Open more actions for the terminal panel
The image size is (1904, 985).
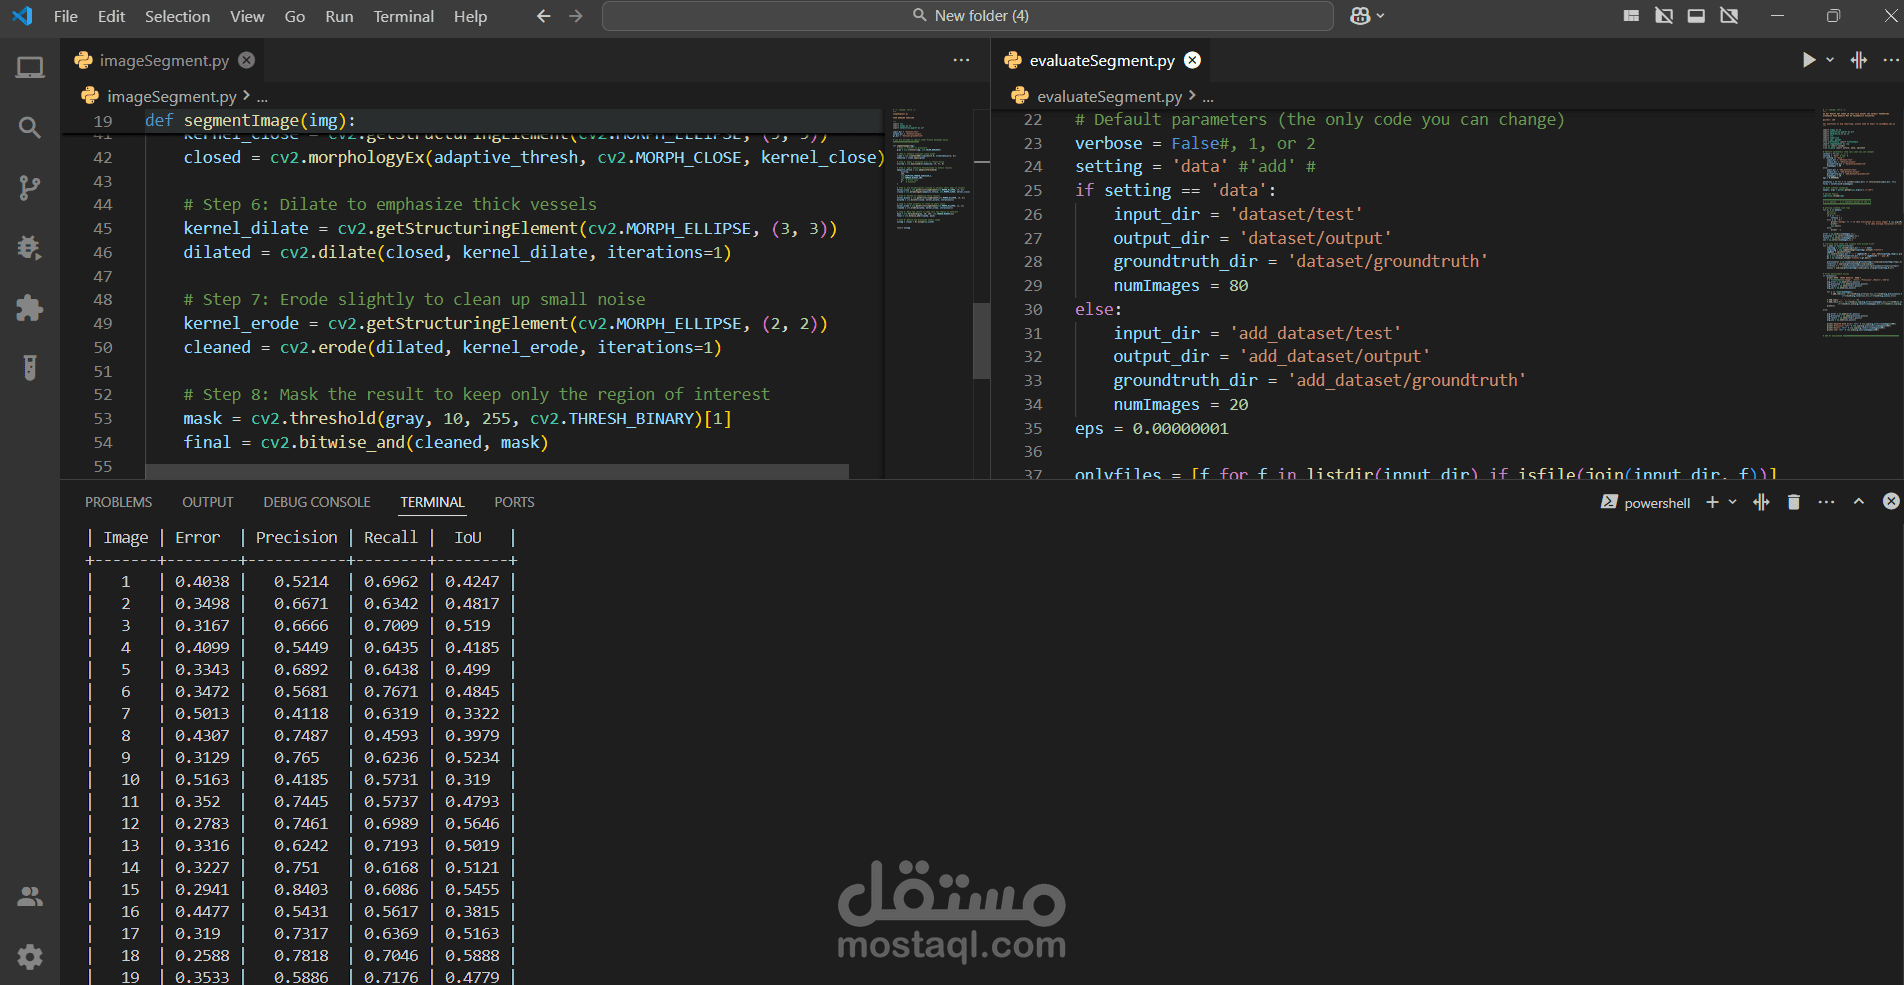pos(1827,502)
